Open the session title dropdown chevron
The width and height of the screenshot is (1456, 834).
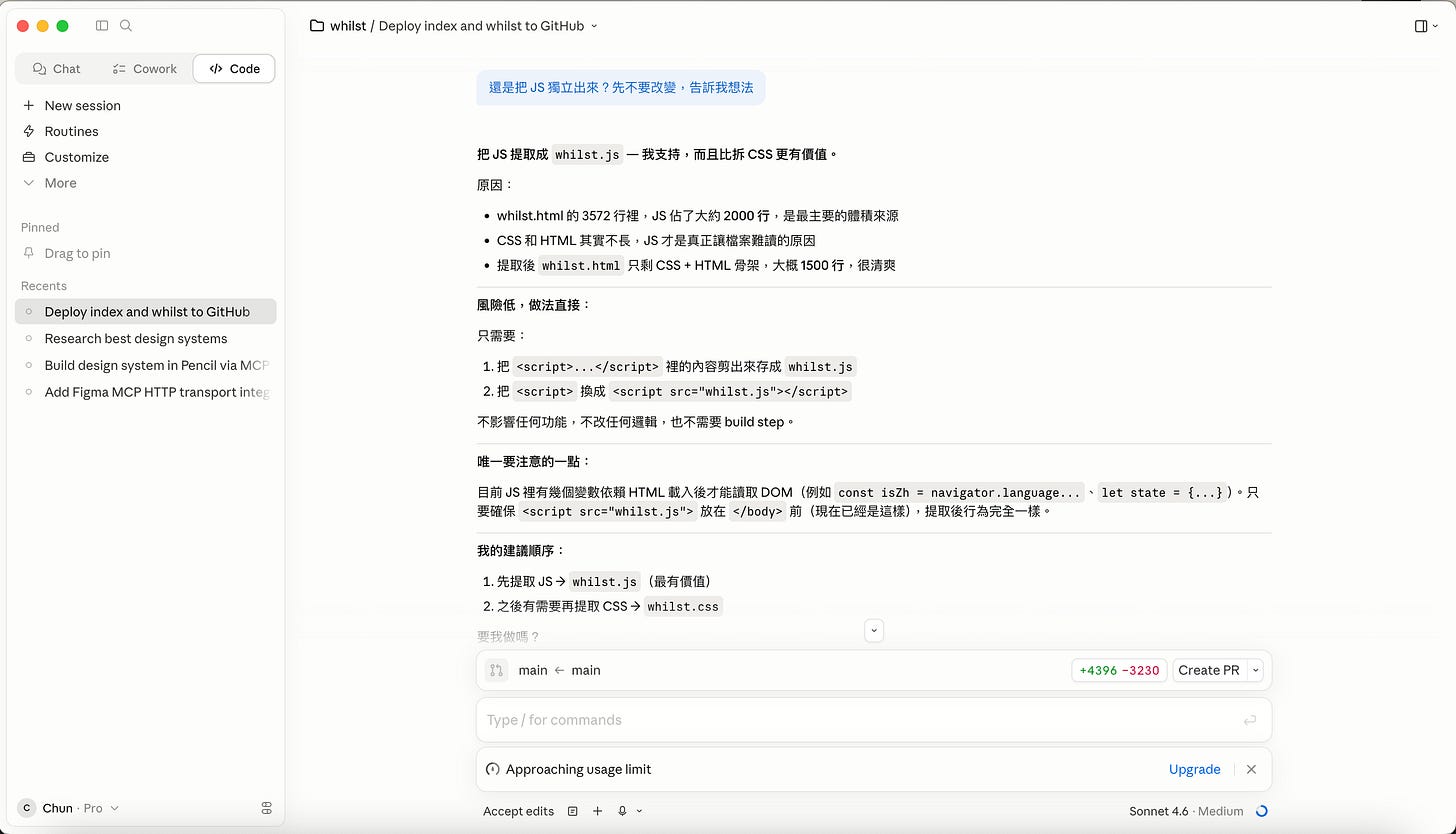(x=594, y=26)
